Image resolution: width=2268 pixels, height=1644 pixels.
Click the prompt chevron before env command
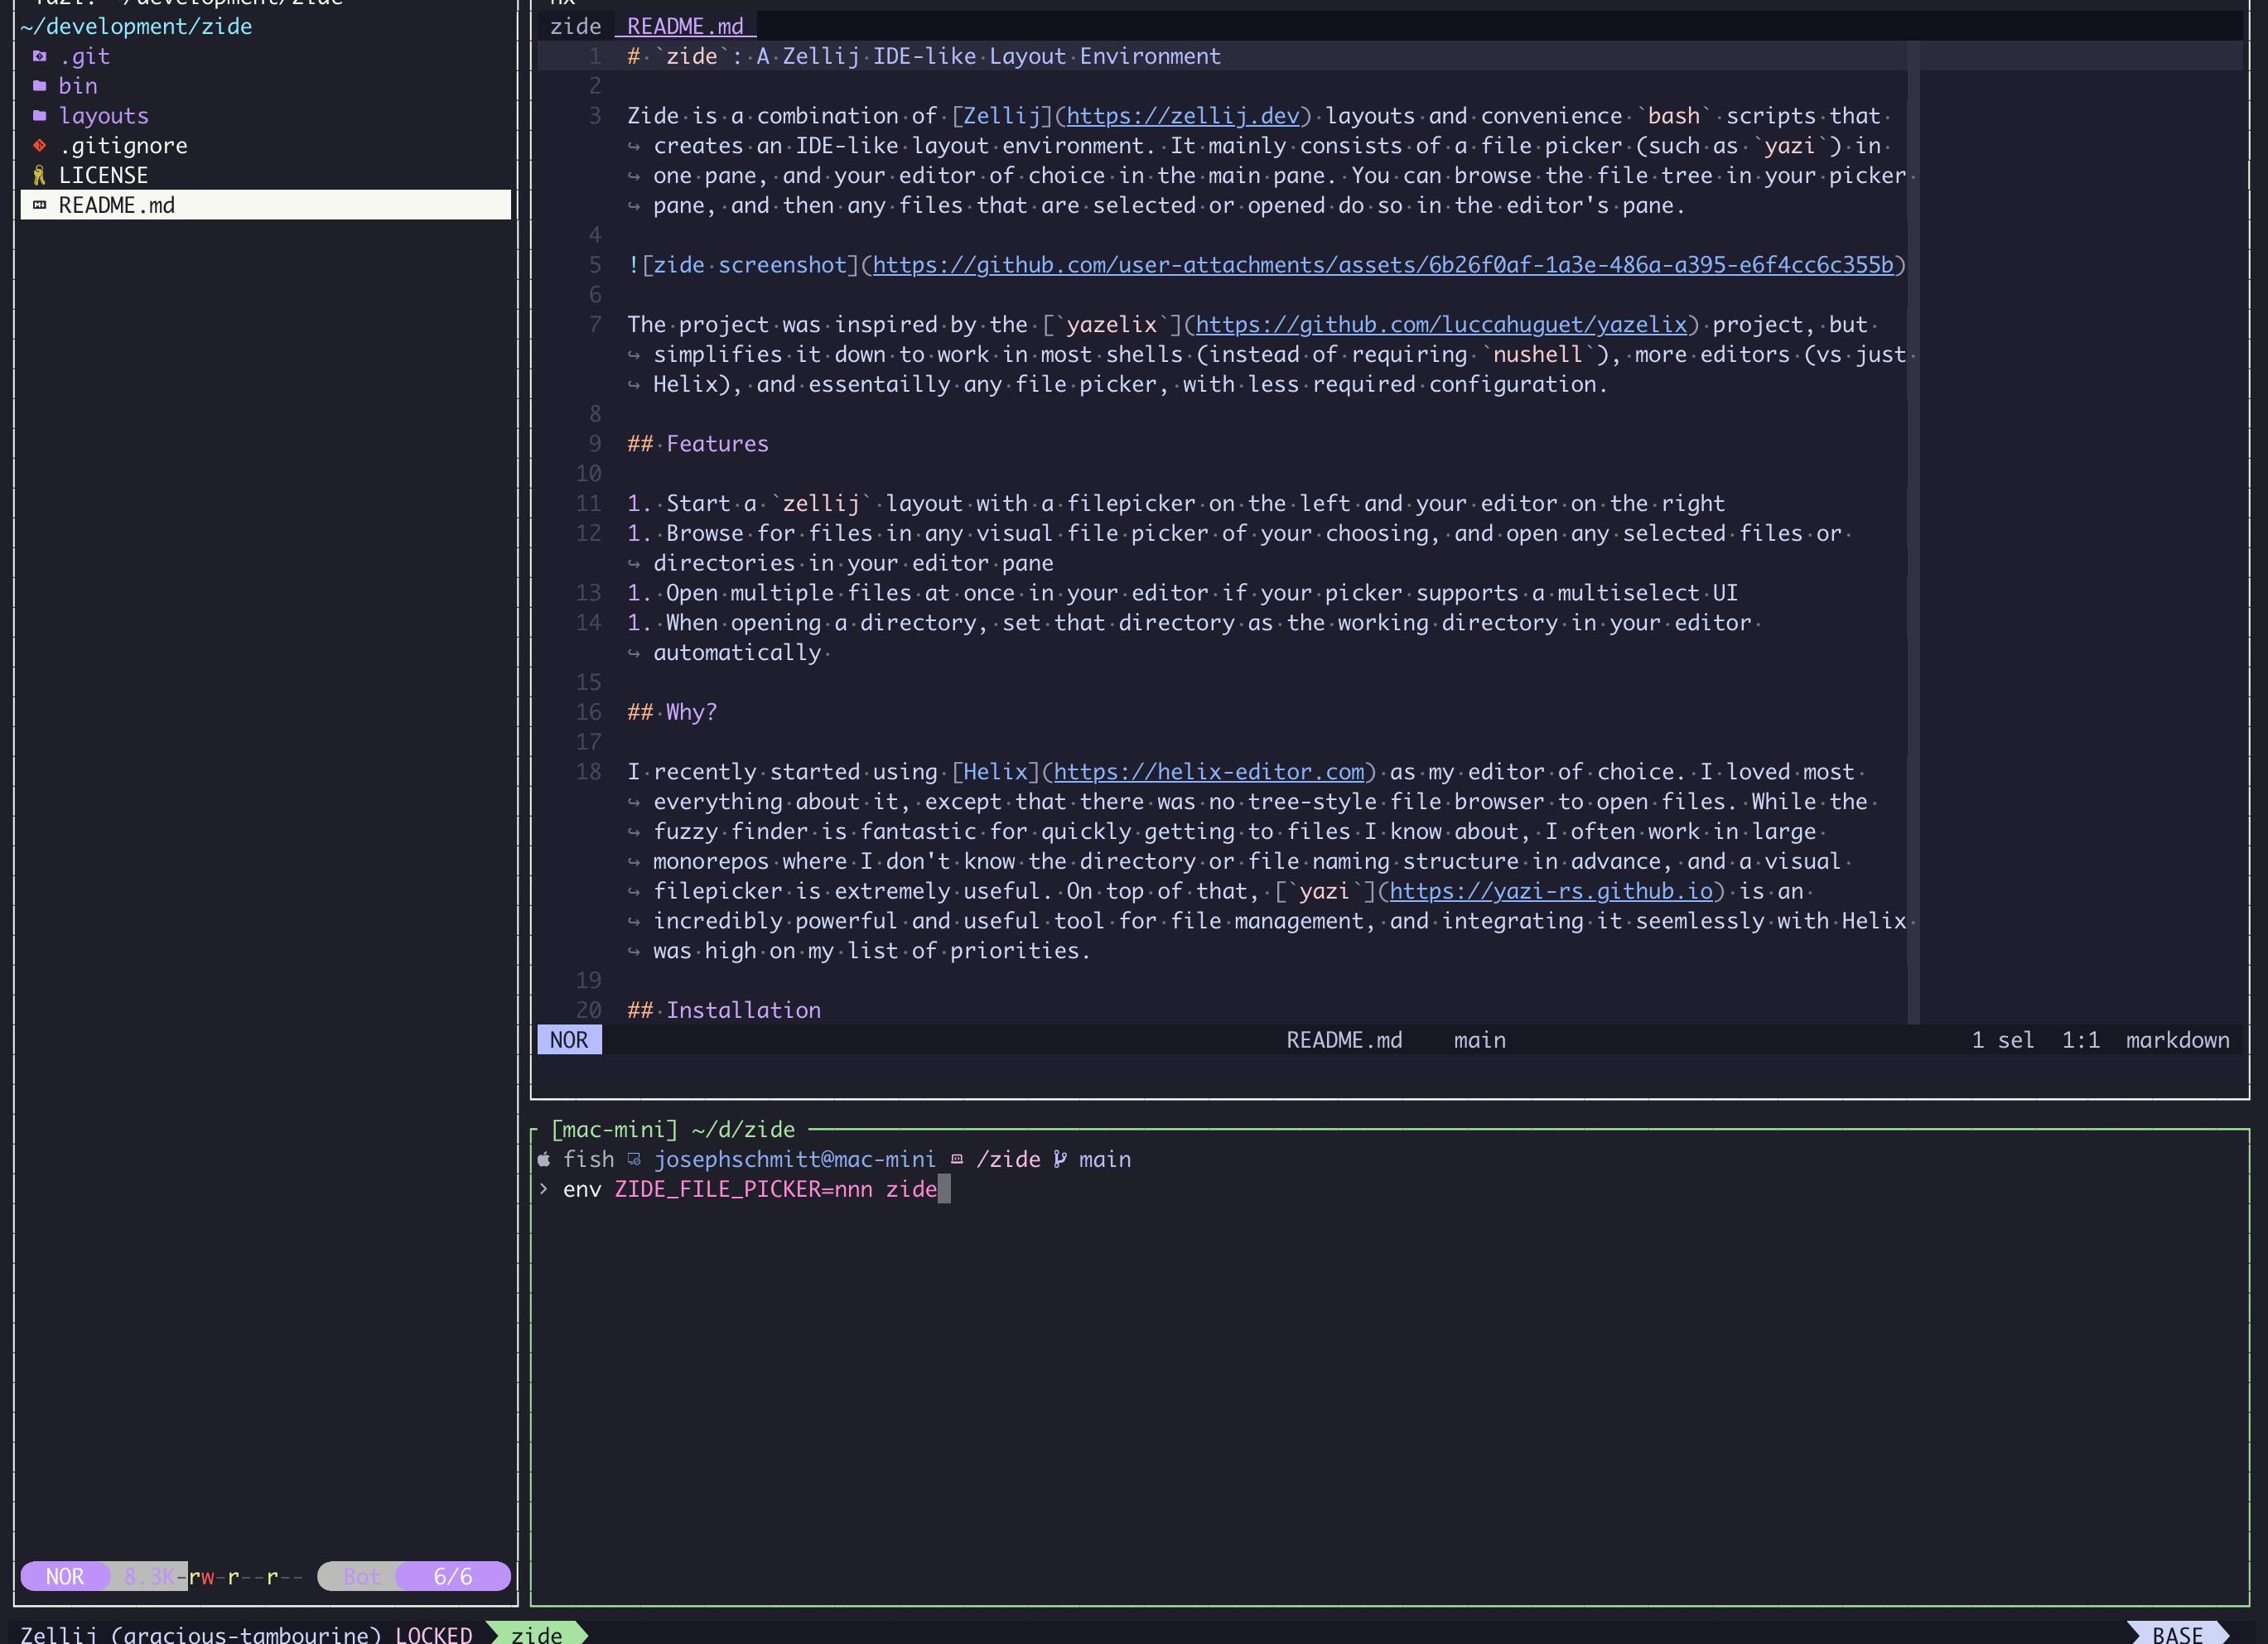544,1189
